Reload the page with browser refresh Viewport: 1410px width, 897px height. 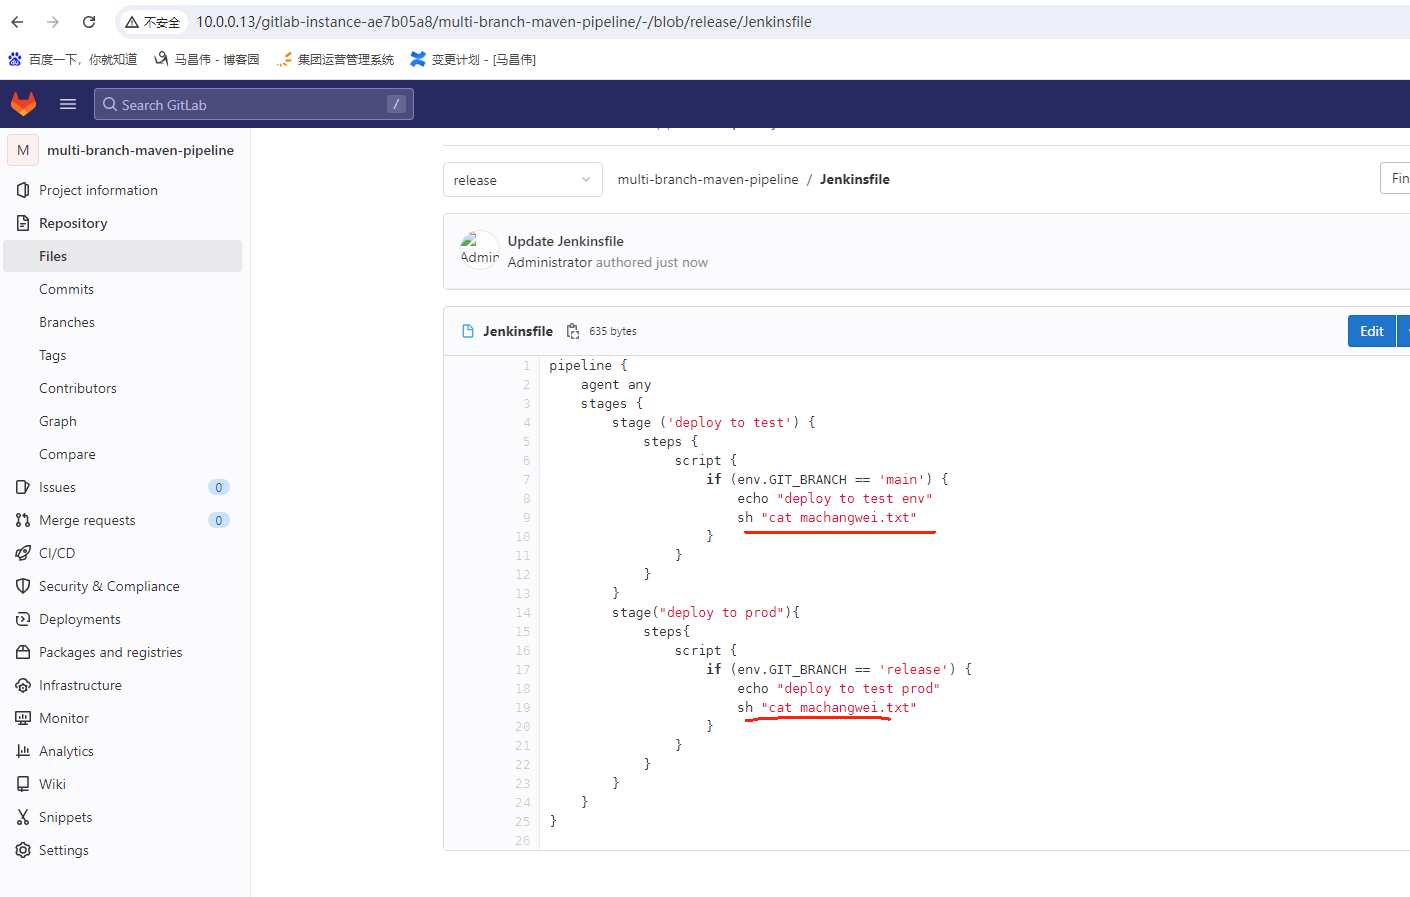89,22
